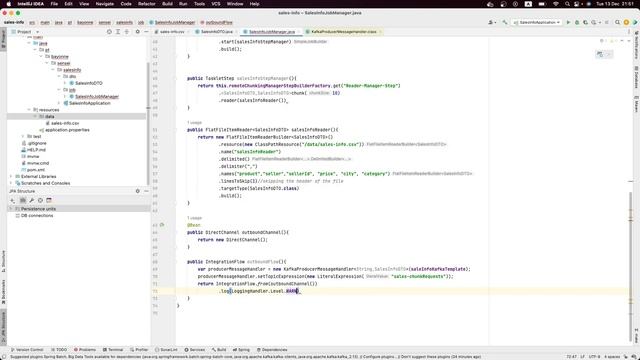Viewport: 640px width, 360px height.
Task: Click the wrench icon in JPA Structure toolbar
Action: pyautogui.click(x=31, y=200)
